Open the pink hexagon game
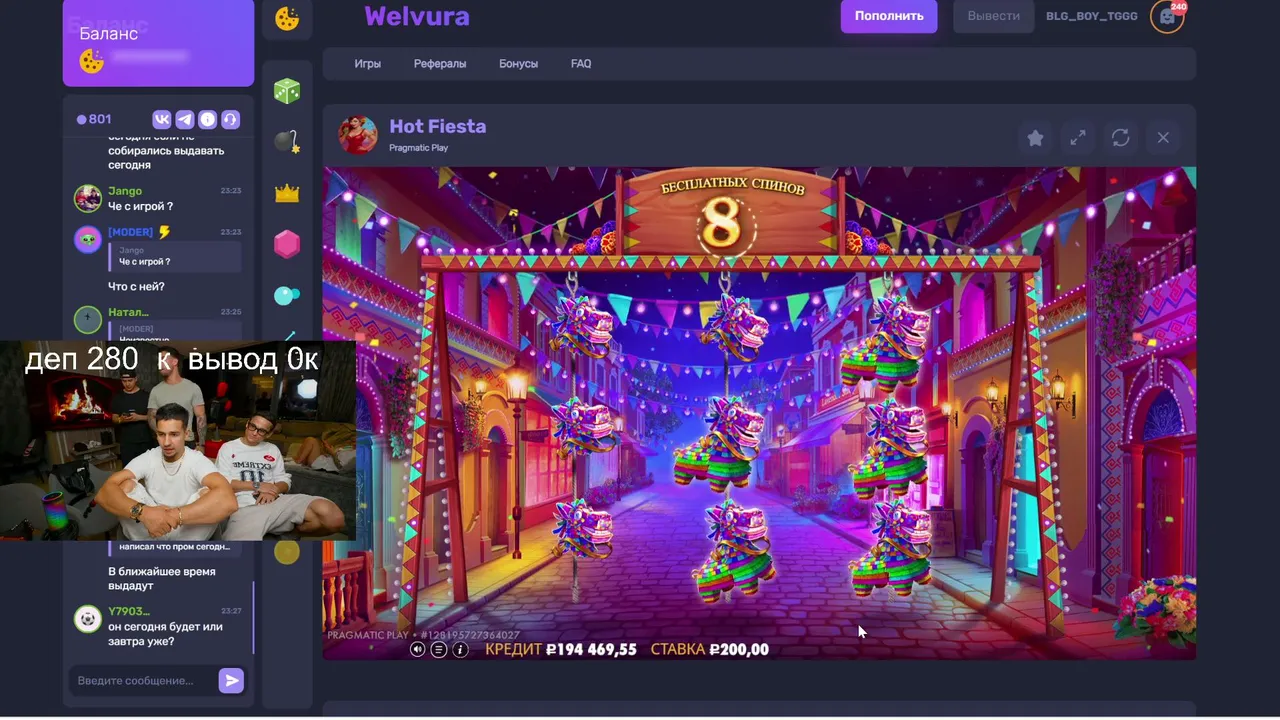The image size is (1280, 720). pos(287,244)
